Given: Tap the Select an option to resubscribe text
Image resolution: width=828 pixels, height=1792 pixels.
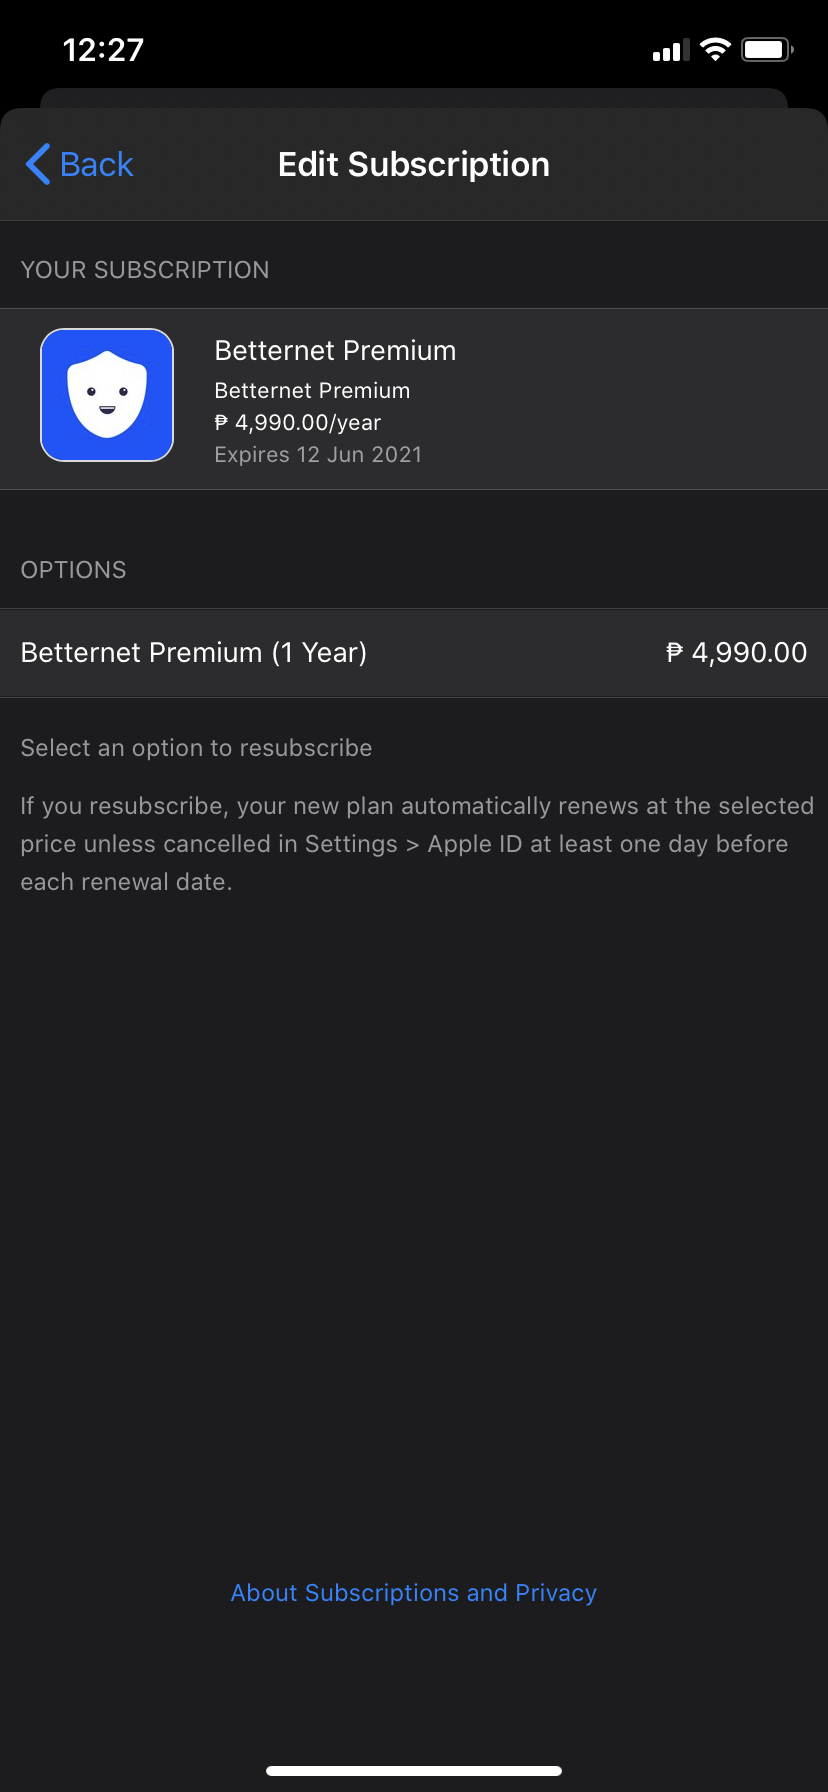Looking at the screenshot, I should point(196,748).
